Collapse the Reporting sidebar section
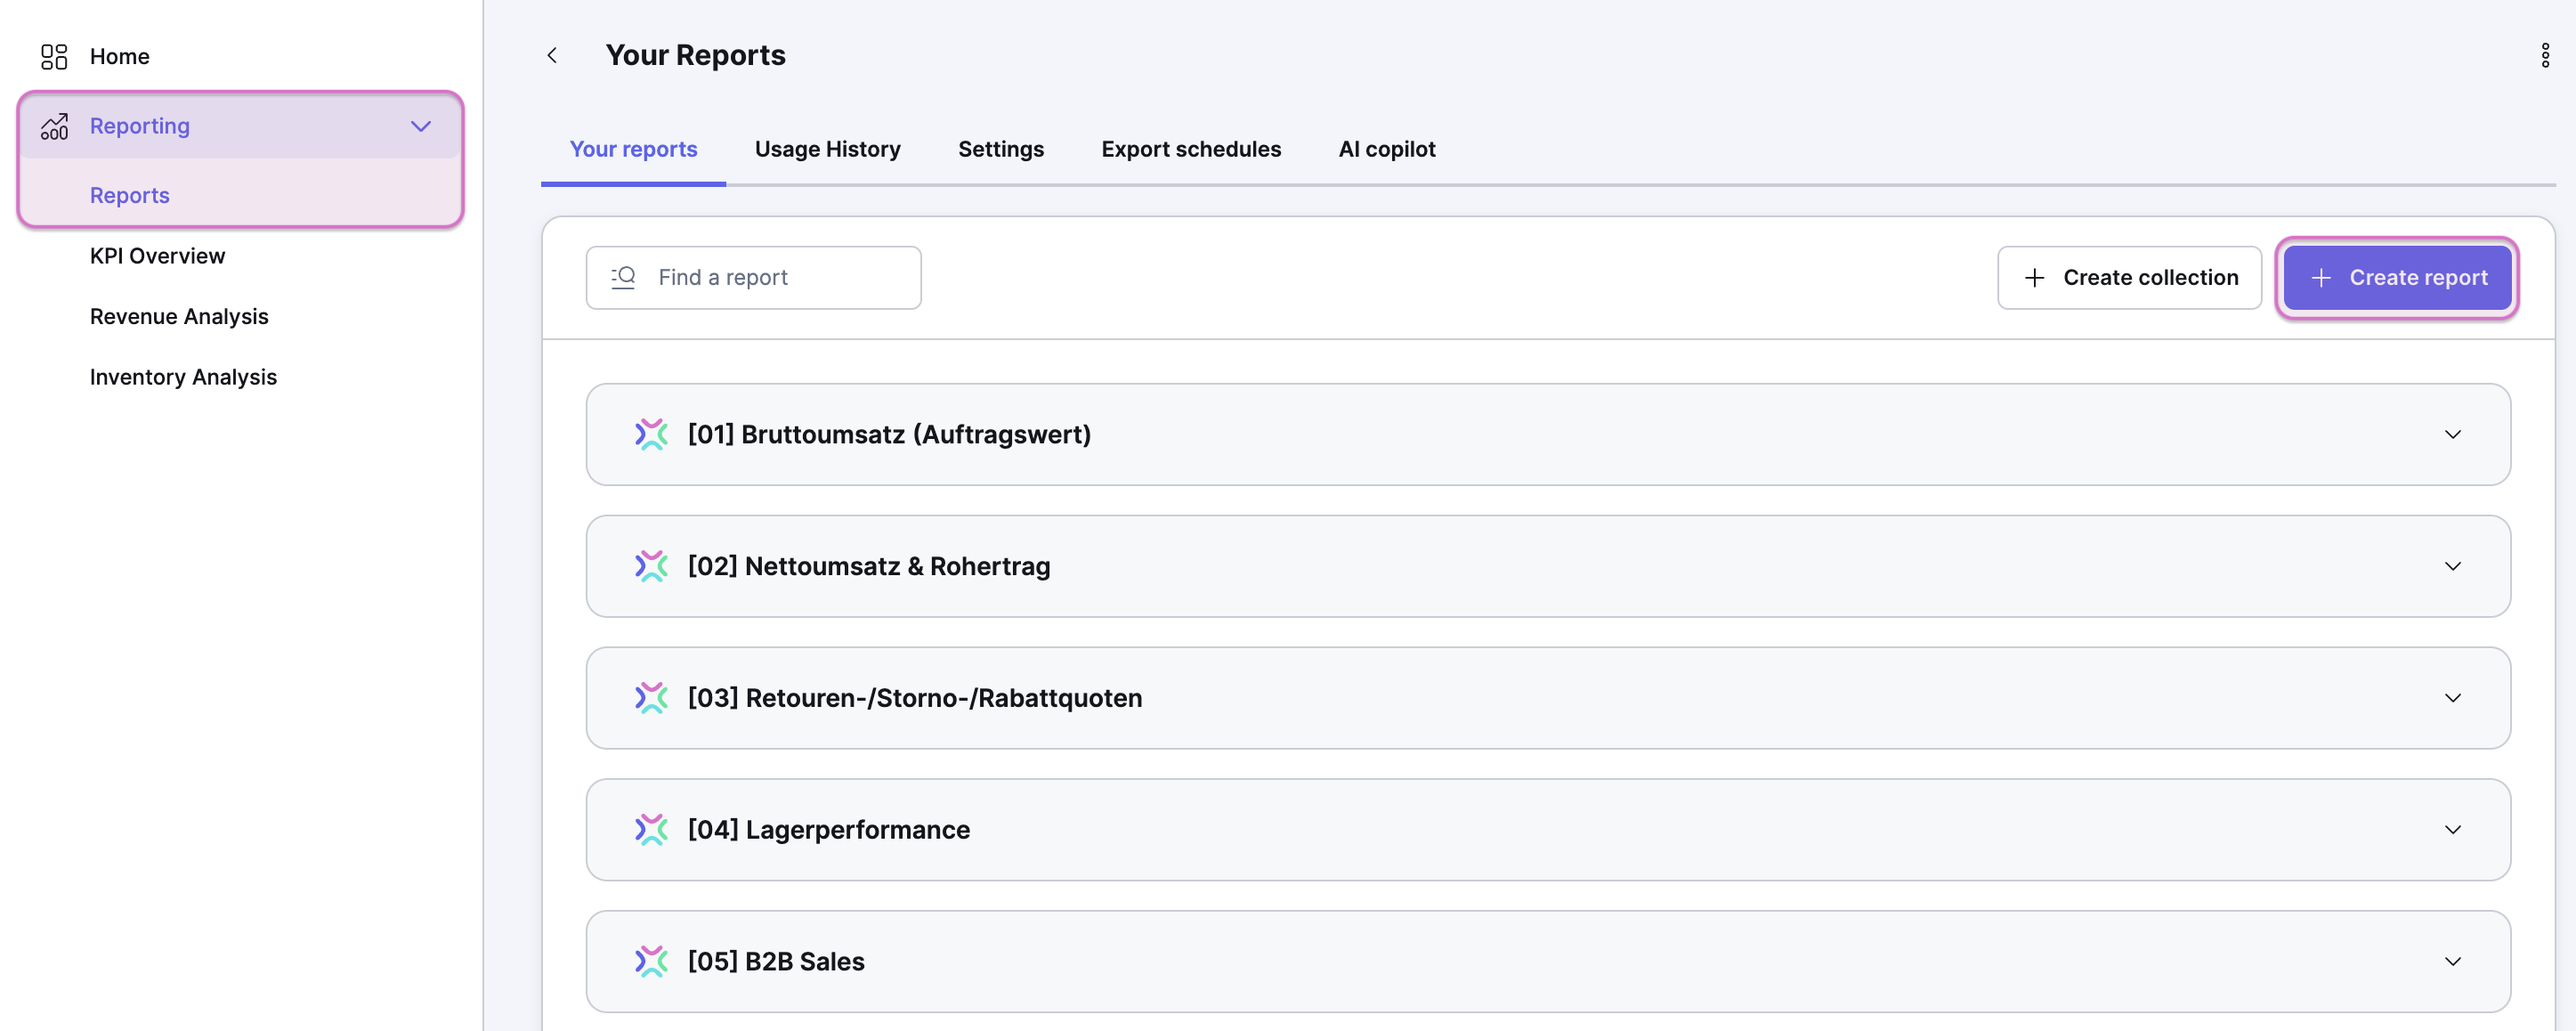 (421, 126)
